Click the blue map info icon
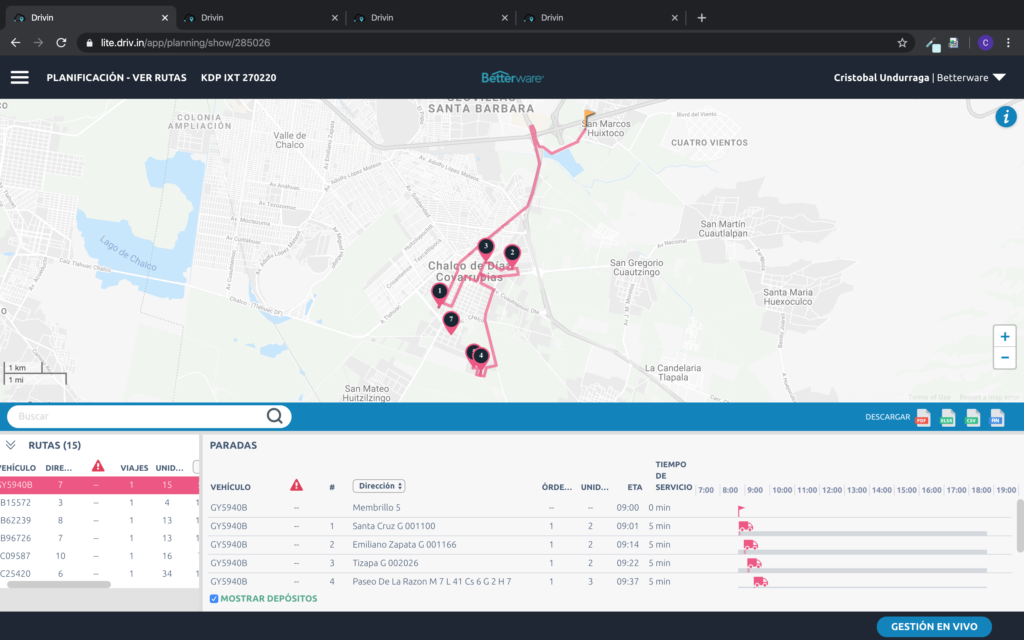 tap(1005, 117)
